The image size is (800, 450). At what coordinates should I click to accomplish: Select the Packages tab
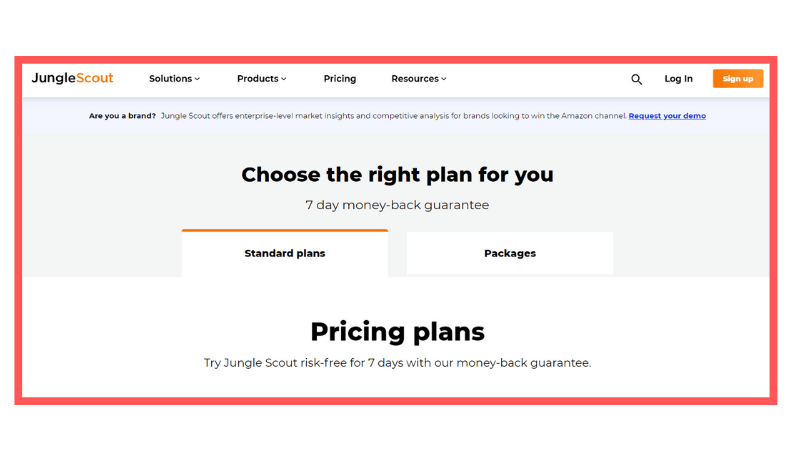[x=510, y=254]
